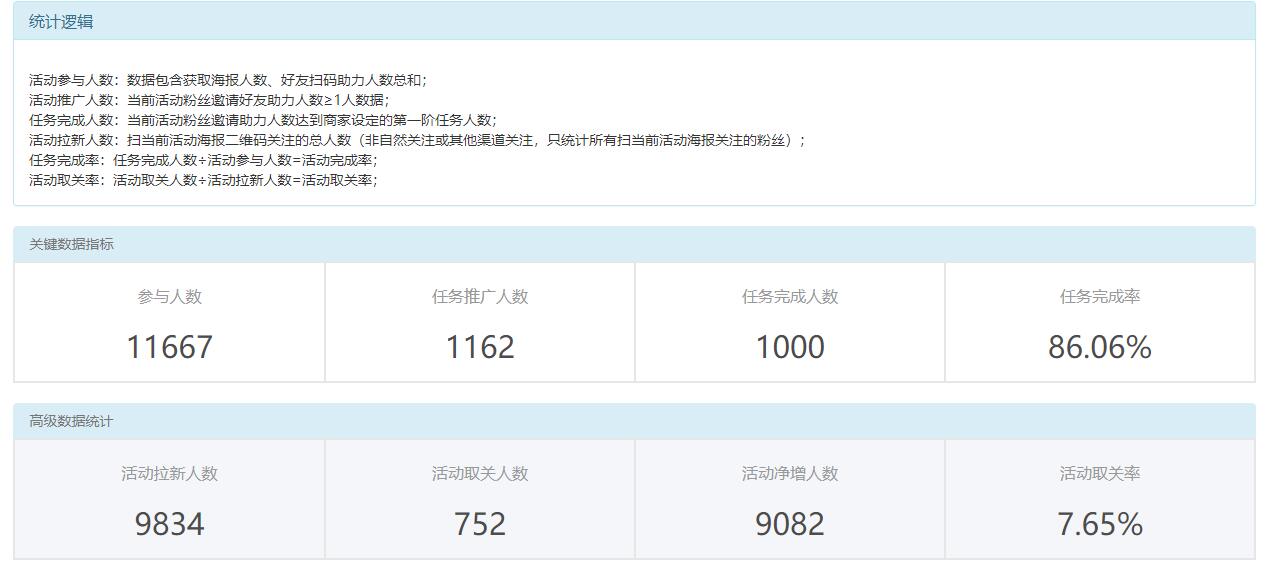Viewport: 1268px width, 574px height.
Task: Select the 任务完成率 formula line
Action: coord(204,160)
